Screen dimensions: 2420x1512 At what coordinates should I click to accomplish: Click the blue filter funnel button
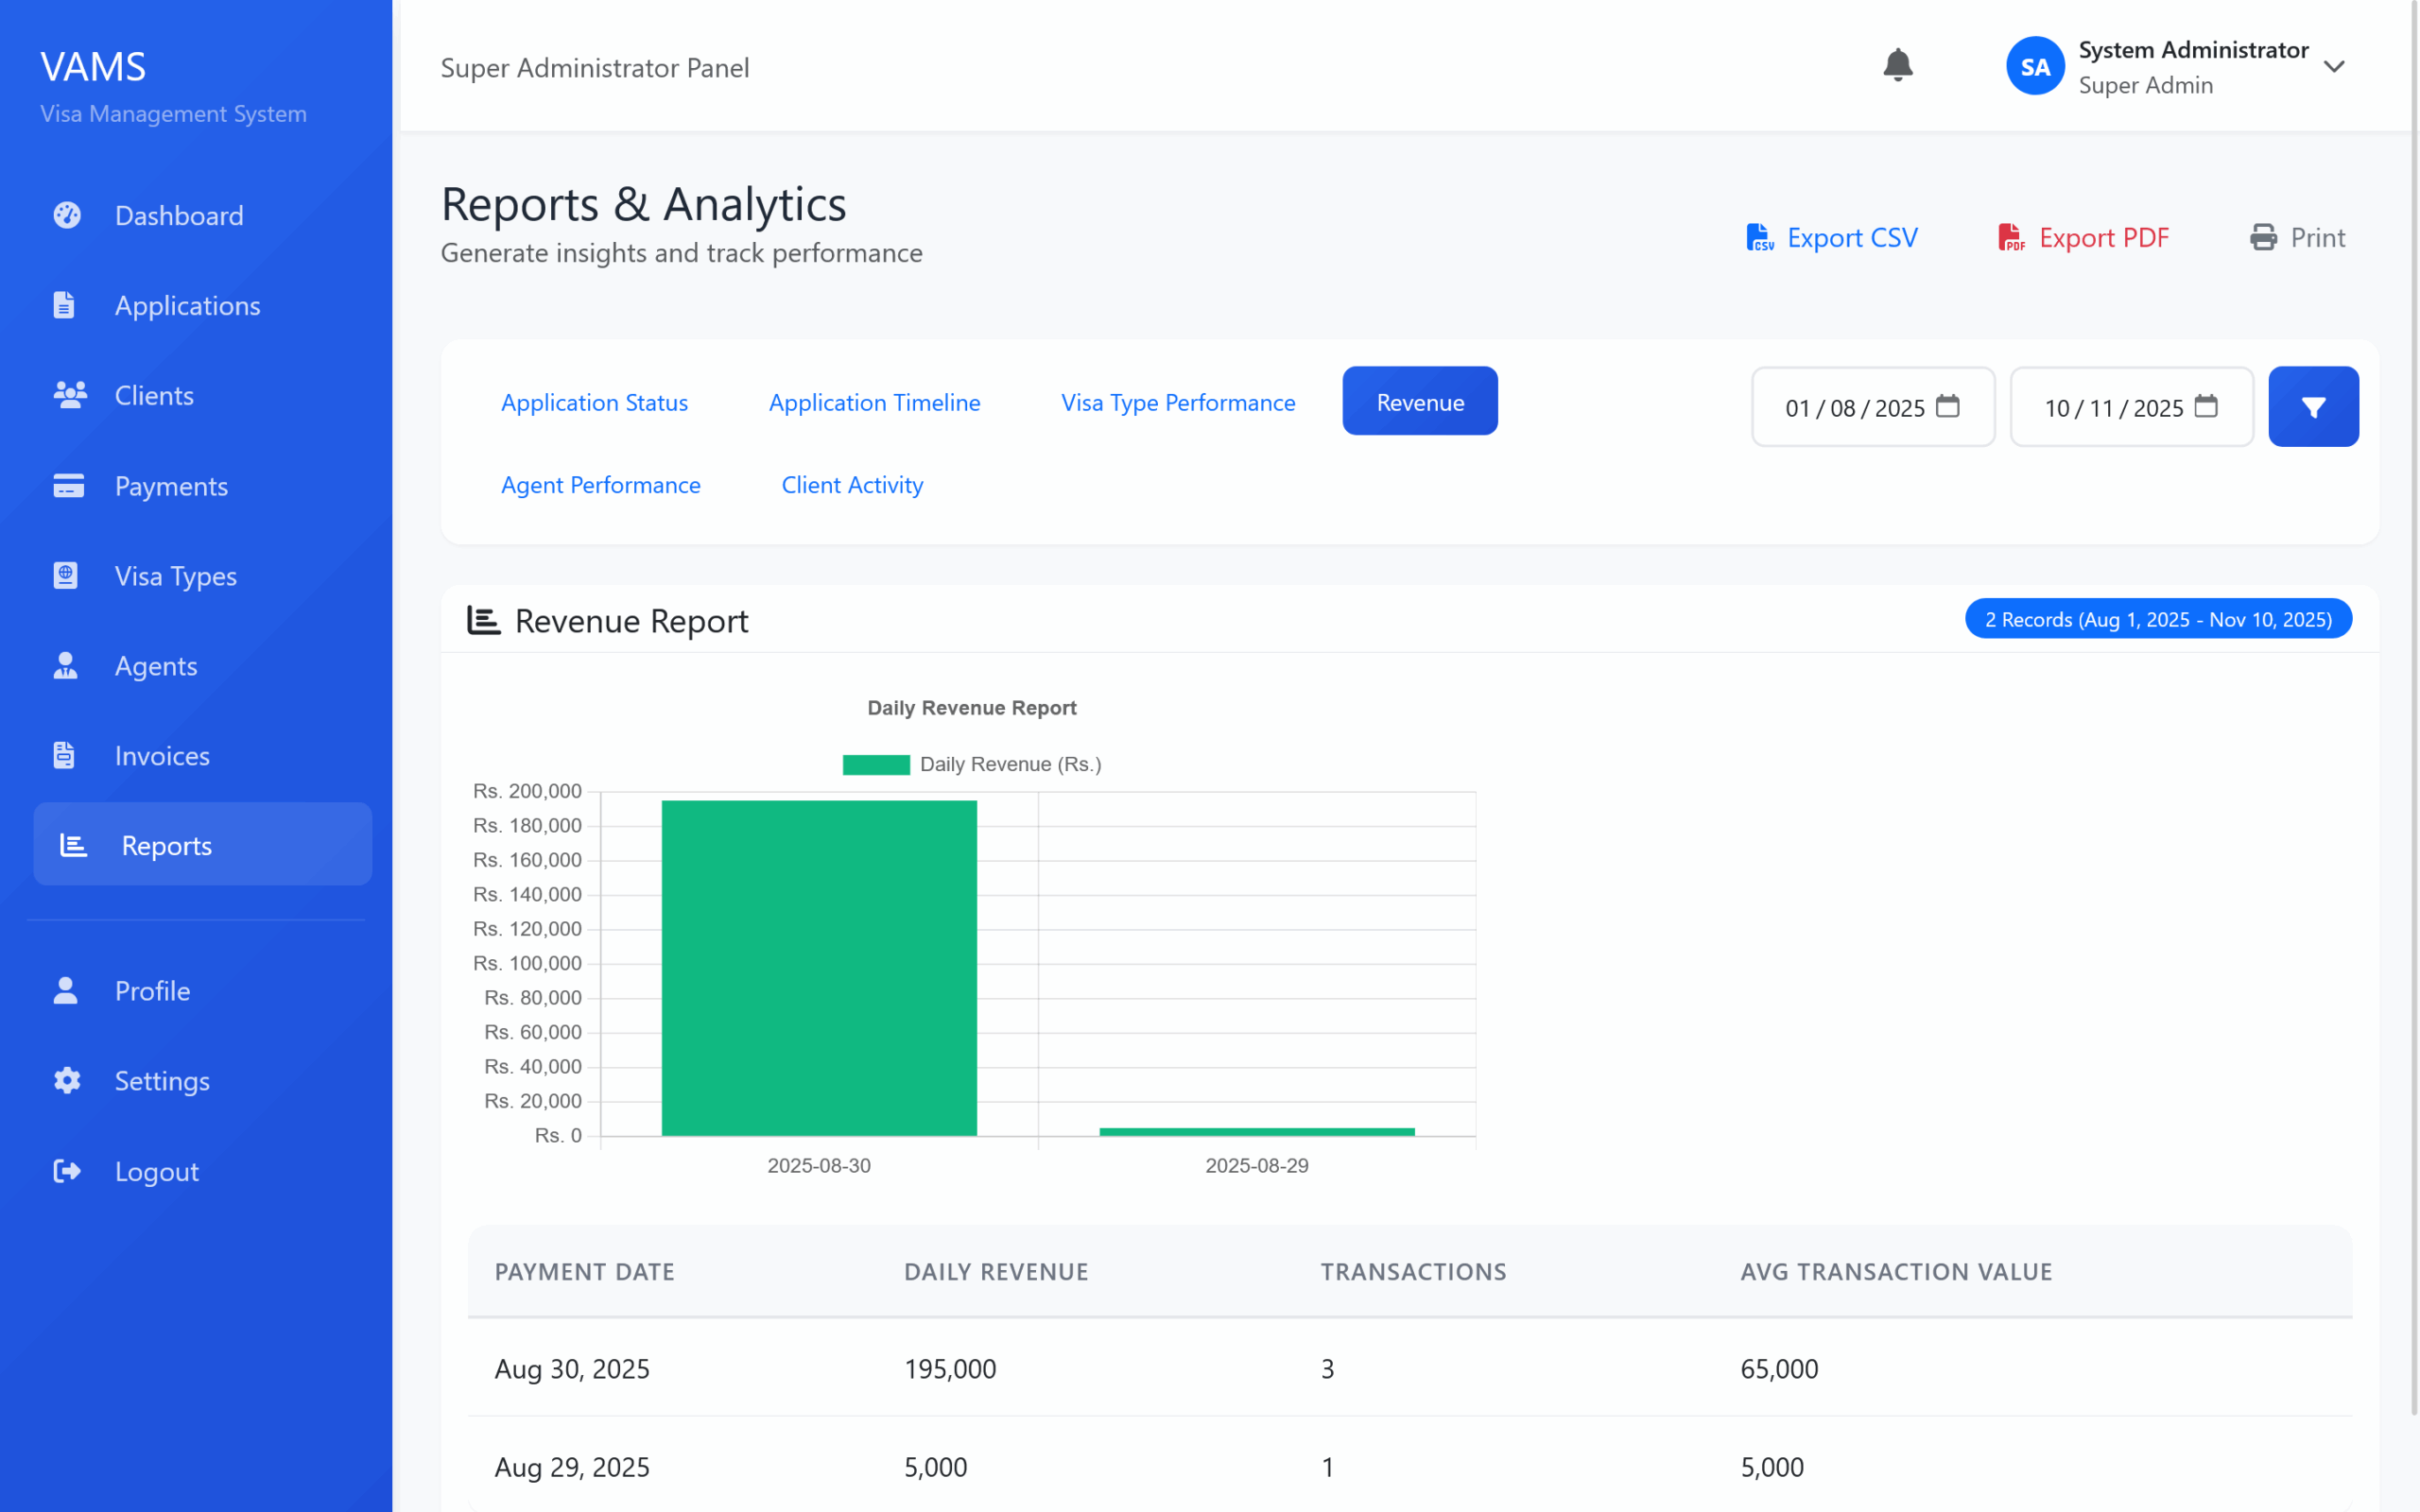point(2312,407)
